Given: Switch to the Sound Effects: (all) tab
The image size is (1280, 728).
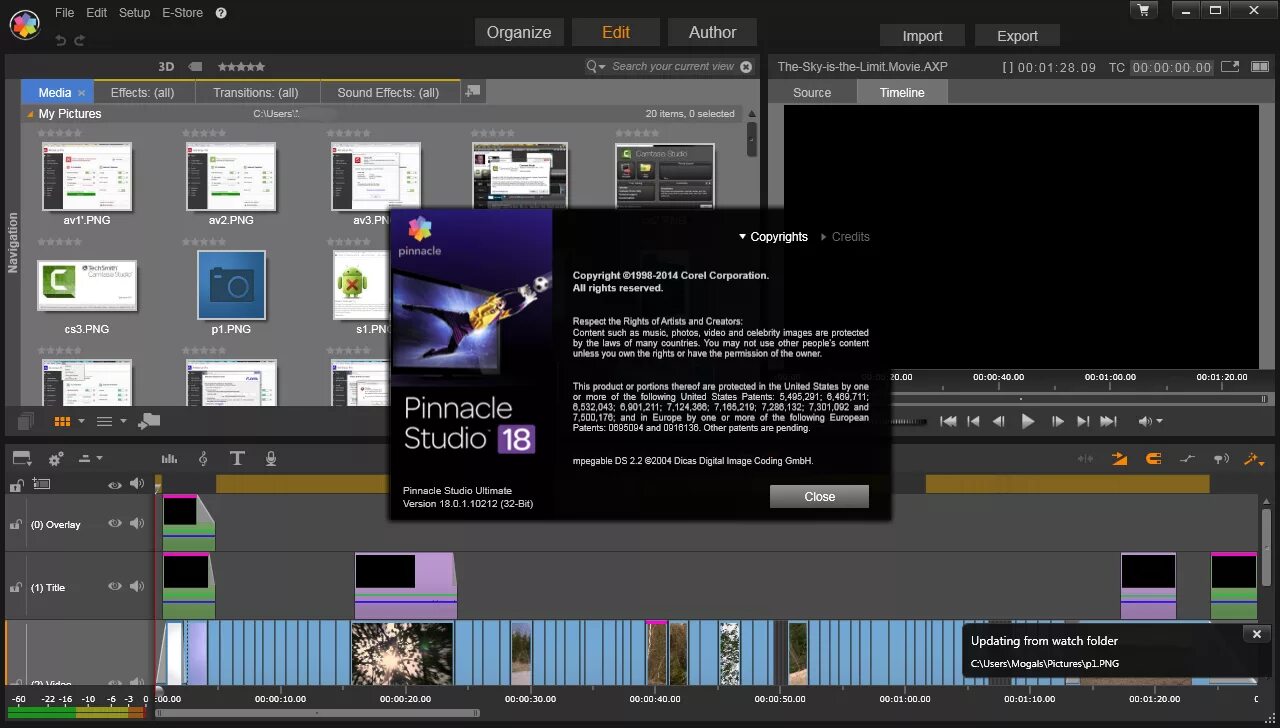Looking at the screenshot, I should click(x=388, y=92).
